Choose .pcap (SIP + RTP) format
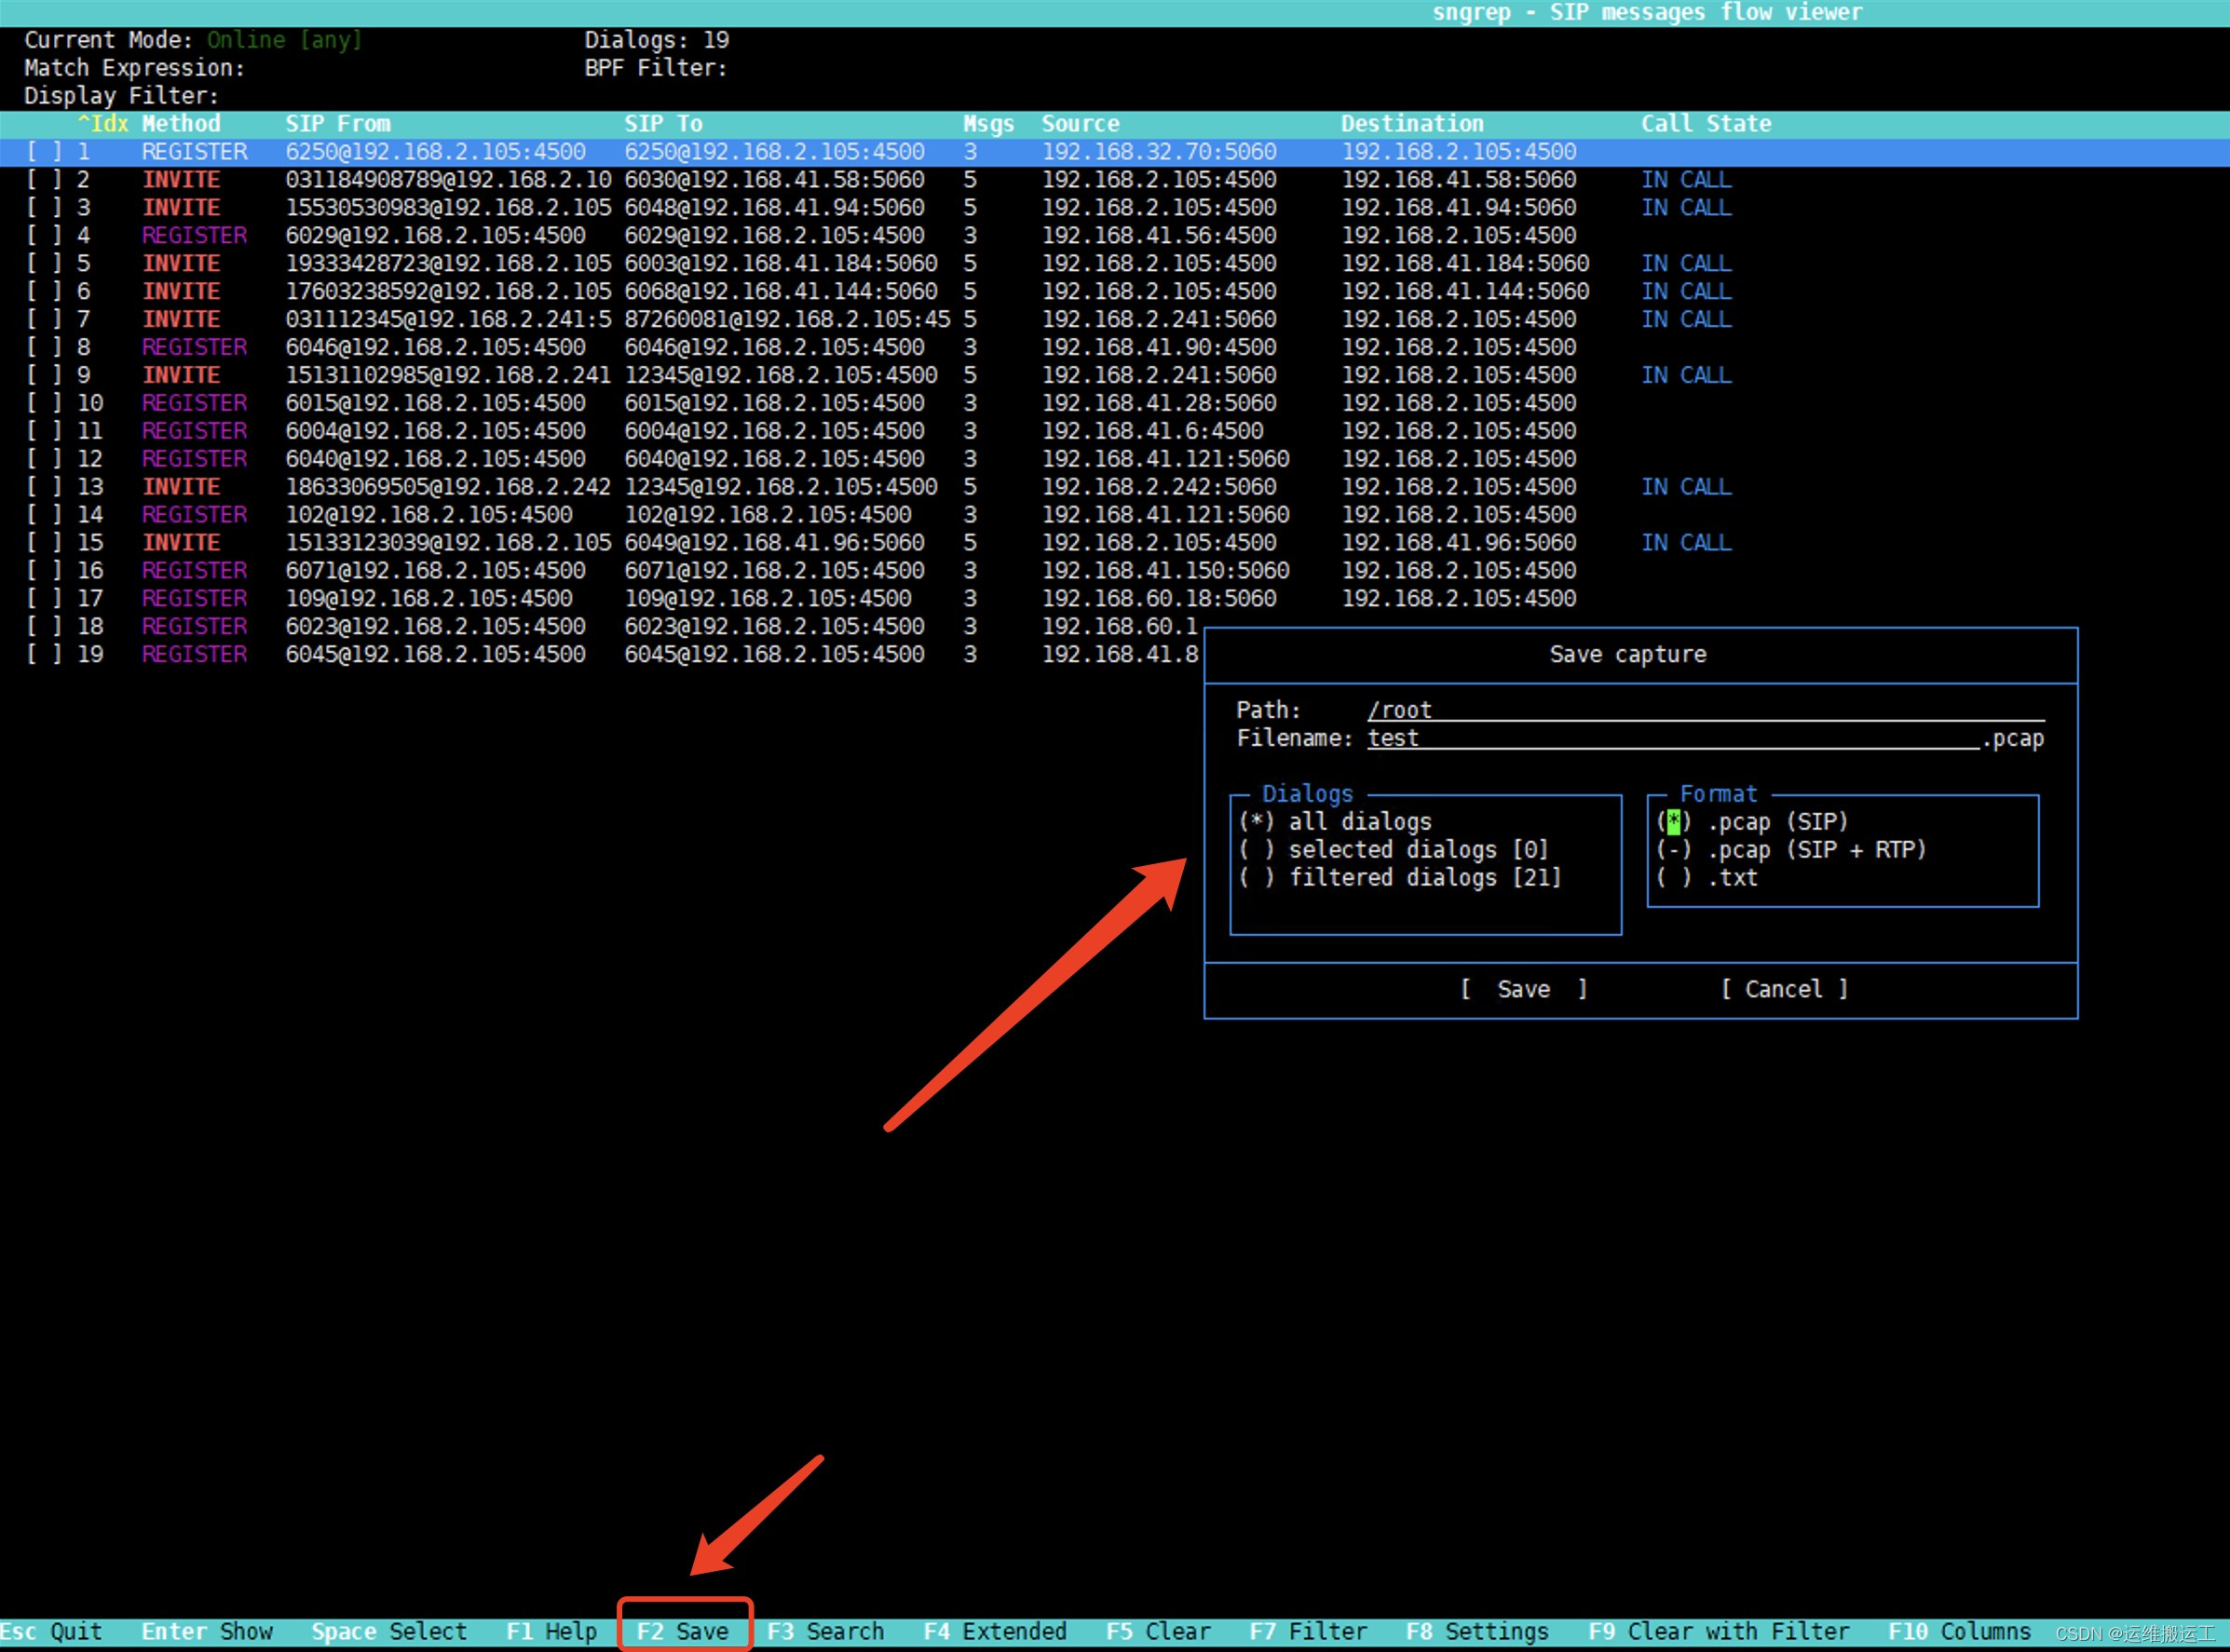The height and width of the screenshot is (1652, 2230). coord(1674,850)
